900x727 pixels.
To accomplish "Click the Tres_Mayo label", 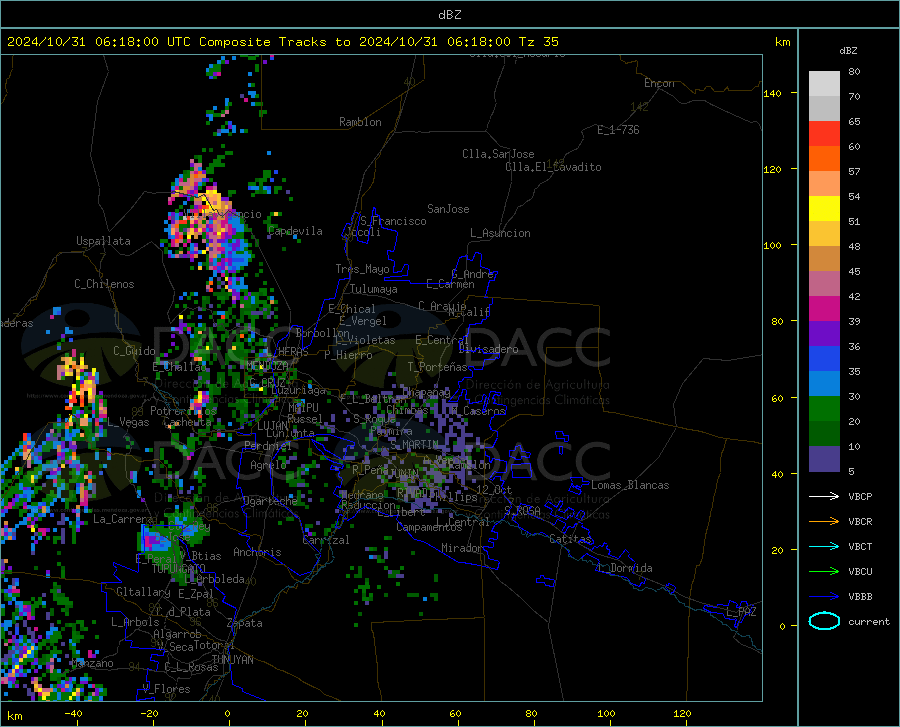I will (x=362, y=269).
